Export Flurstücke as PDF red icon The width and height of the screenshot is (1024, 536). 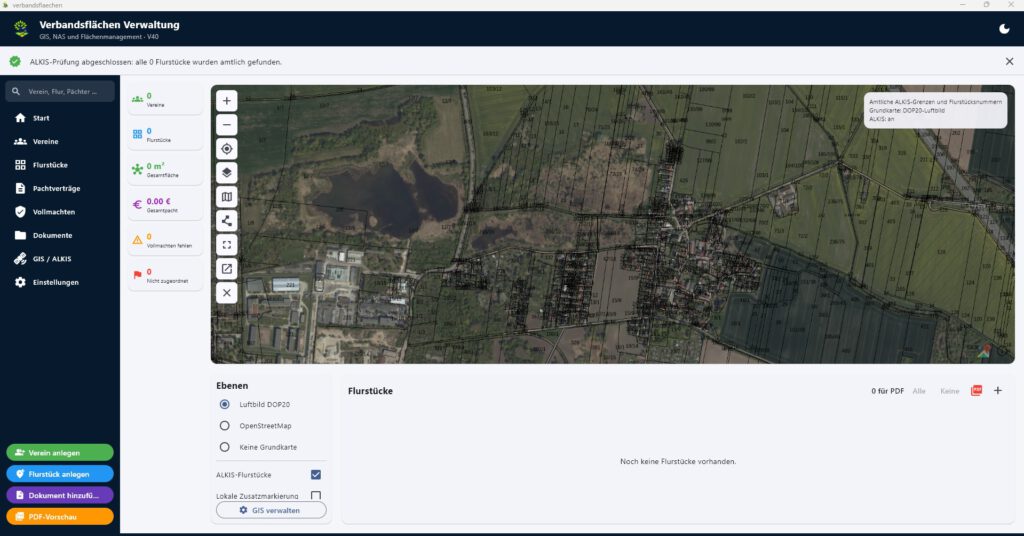pos(976,390)
